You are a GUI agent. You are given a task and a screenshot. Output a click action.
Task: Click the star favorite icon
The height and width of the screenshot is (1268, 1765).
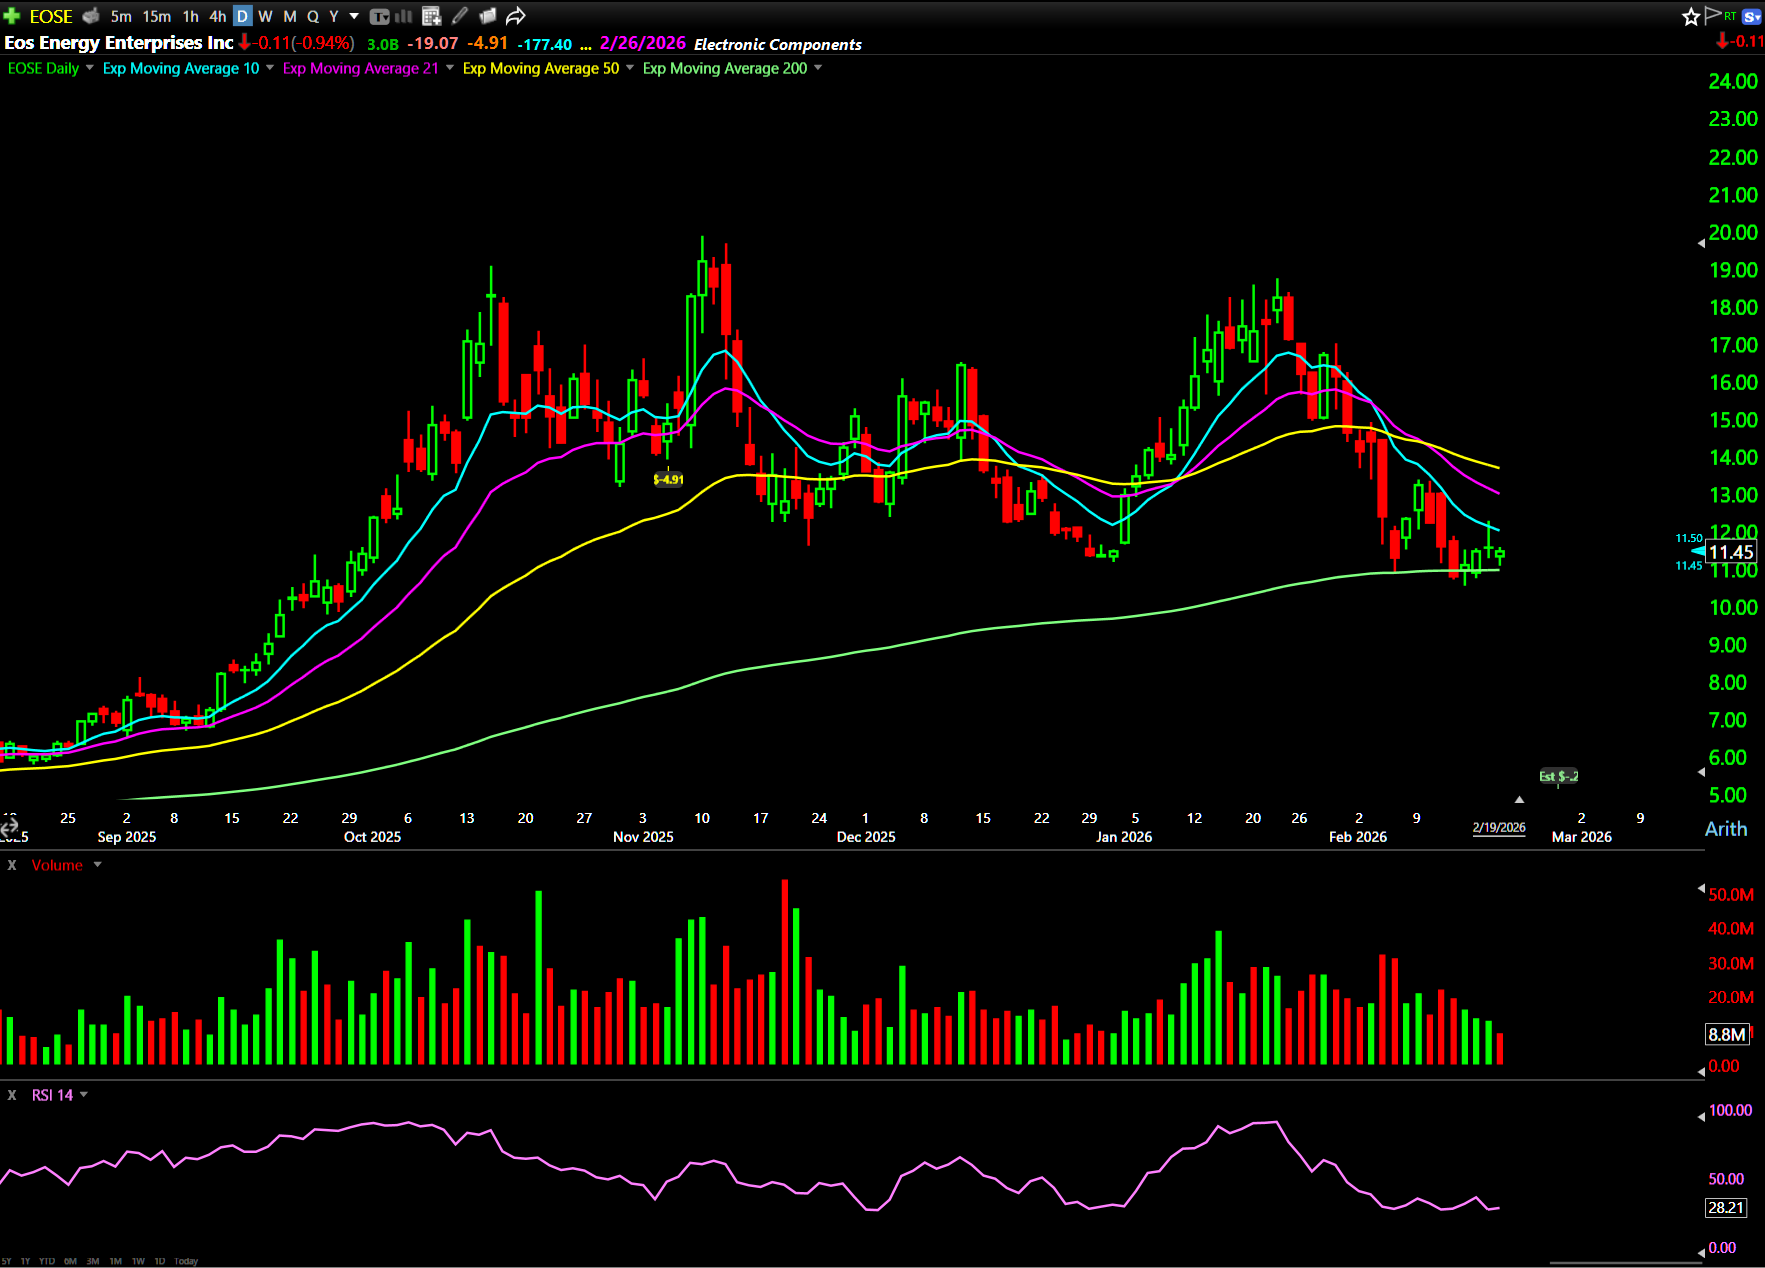(x=1691, y=16)
